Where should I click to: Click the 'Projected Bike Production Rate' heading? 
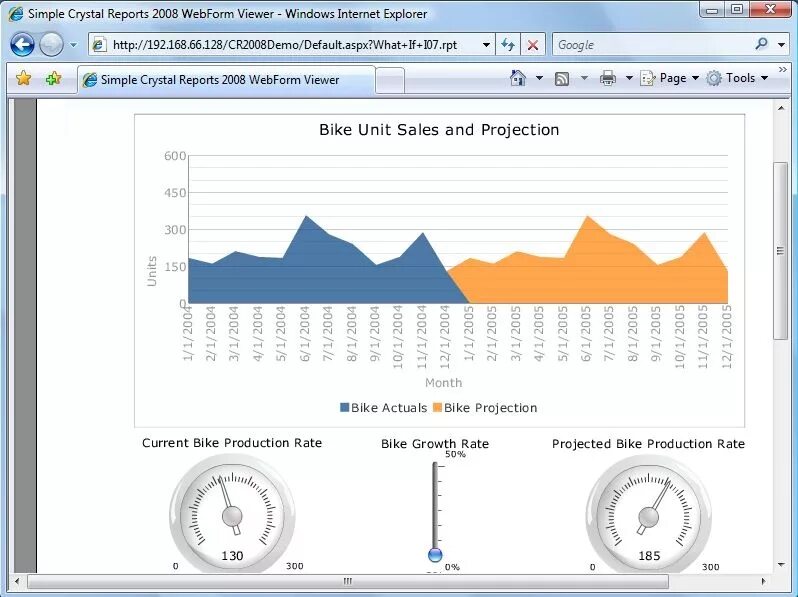pos(648,444)
